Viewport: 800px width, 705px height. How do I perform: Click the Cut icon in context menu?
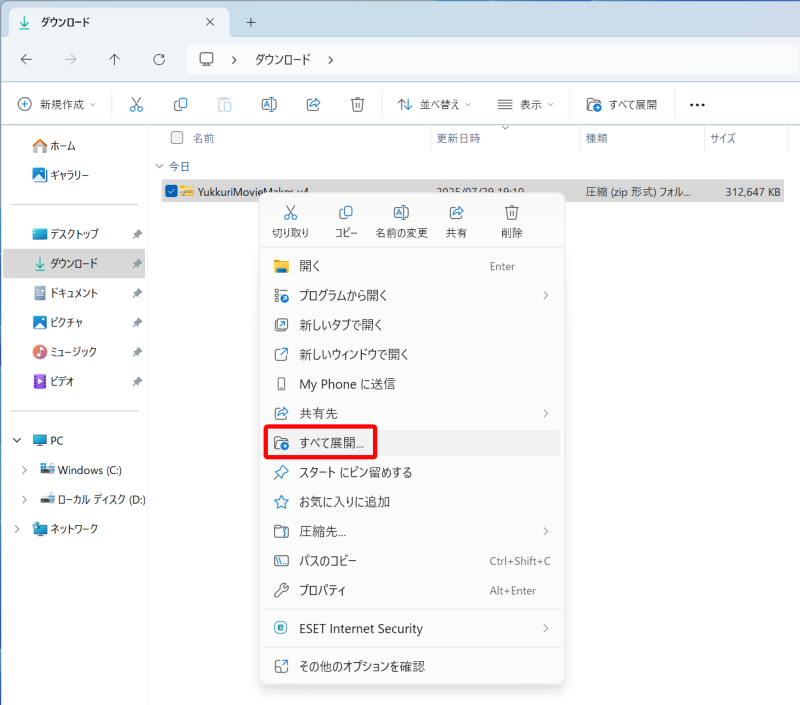click(x=290, y=213)
